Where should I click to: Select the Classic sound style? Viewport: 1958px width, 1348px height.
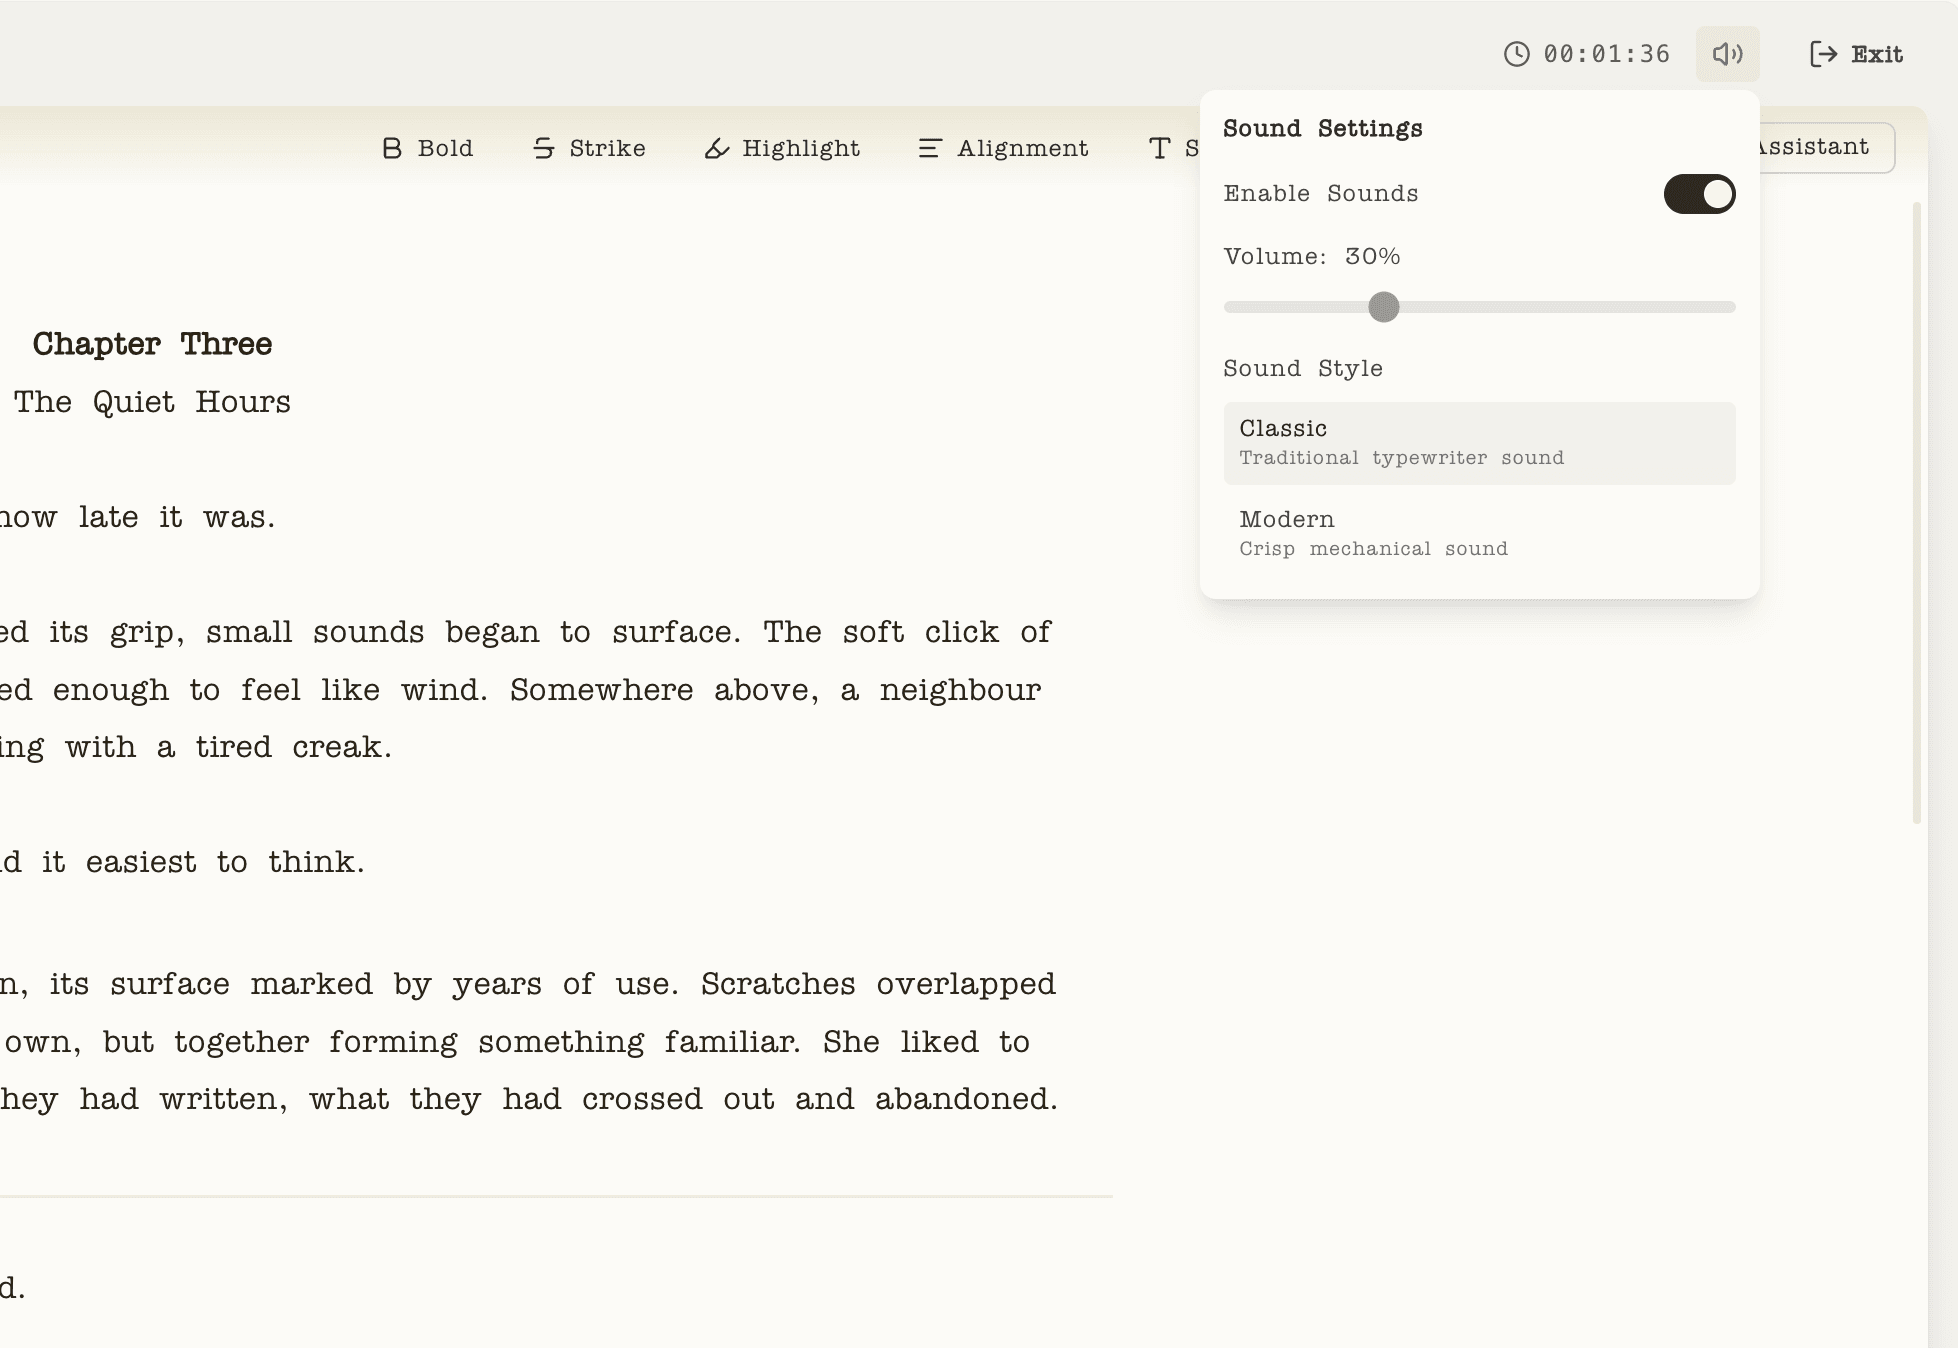(x=1478, y=443)
